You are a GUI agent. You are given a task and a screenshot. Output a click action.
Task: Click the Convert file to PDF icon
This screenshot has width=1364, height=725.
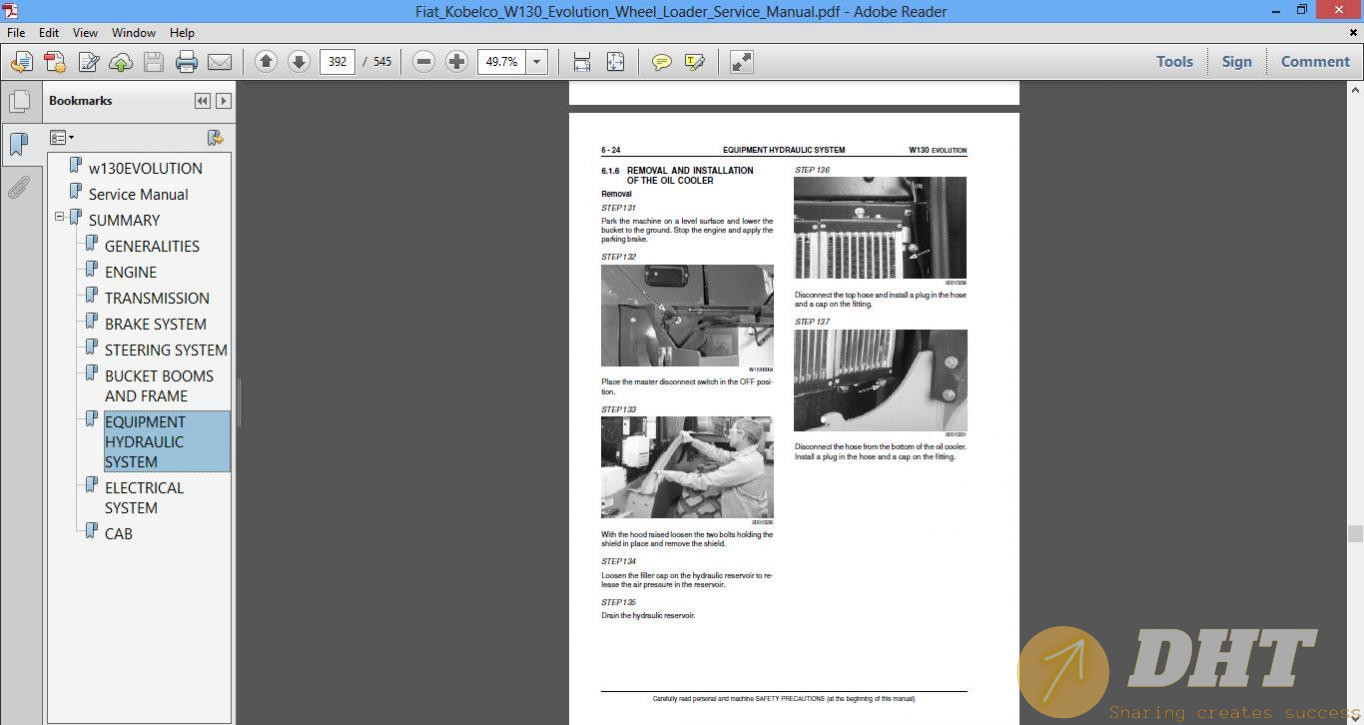pyautogui.click(x=55, y=62)
